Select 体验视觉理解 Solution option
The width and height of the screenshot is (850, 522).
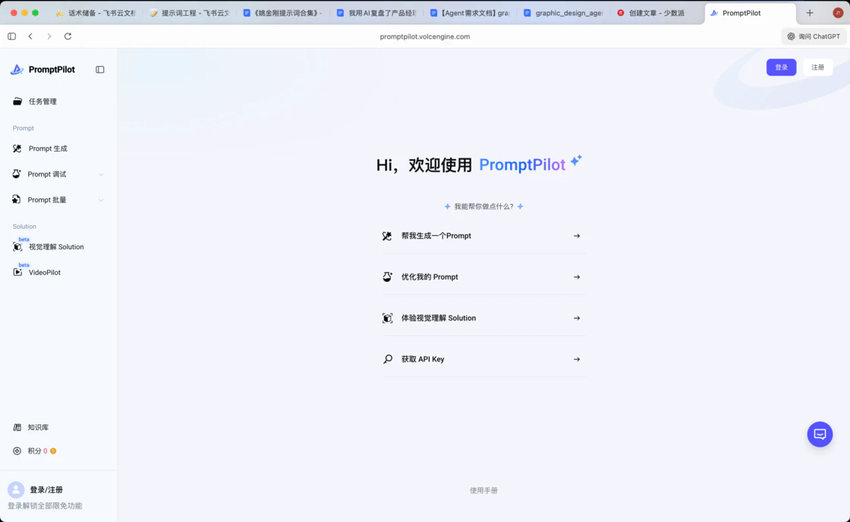pyautogui.click(x=484, y=318)
